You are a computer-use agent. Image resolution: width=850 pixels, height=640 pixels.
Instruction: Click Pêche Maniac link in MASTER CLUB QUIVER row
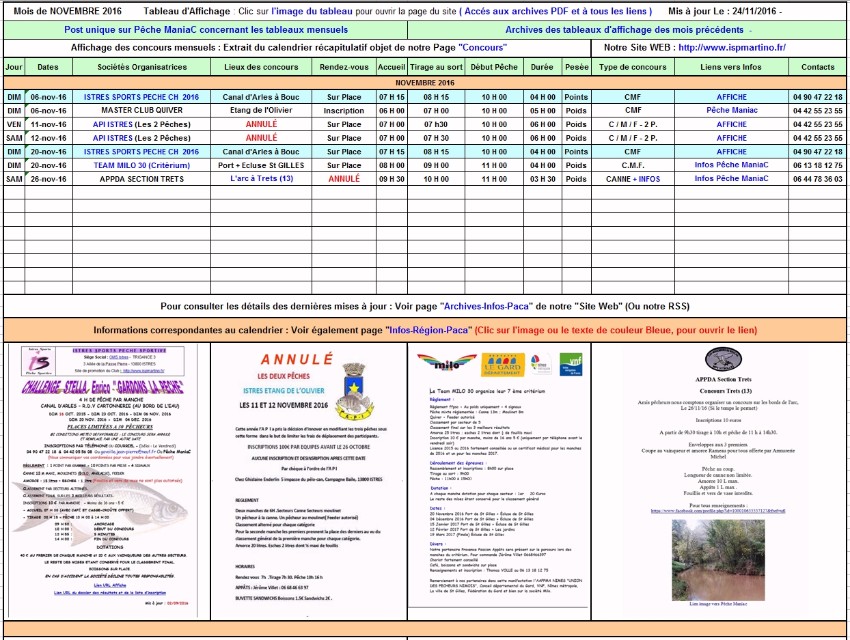pyautogui.click(x=731, y=110)
